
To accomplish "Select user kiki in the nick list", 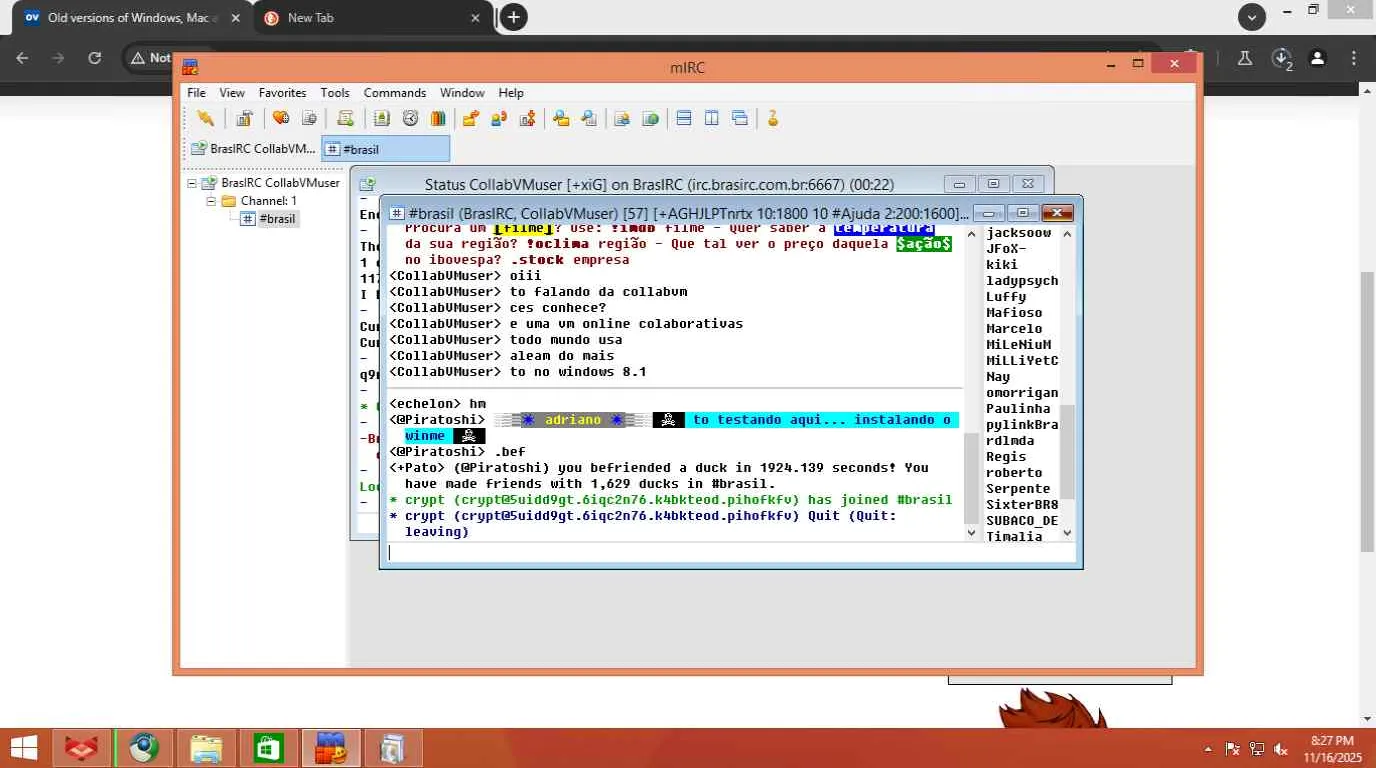I will pos(1002,265).
